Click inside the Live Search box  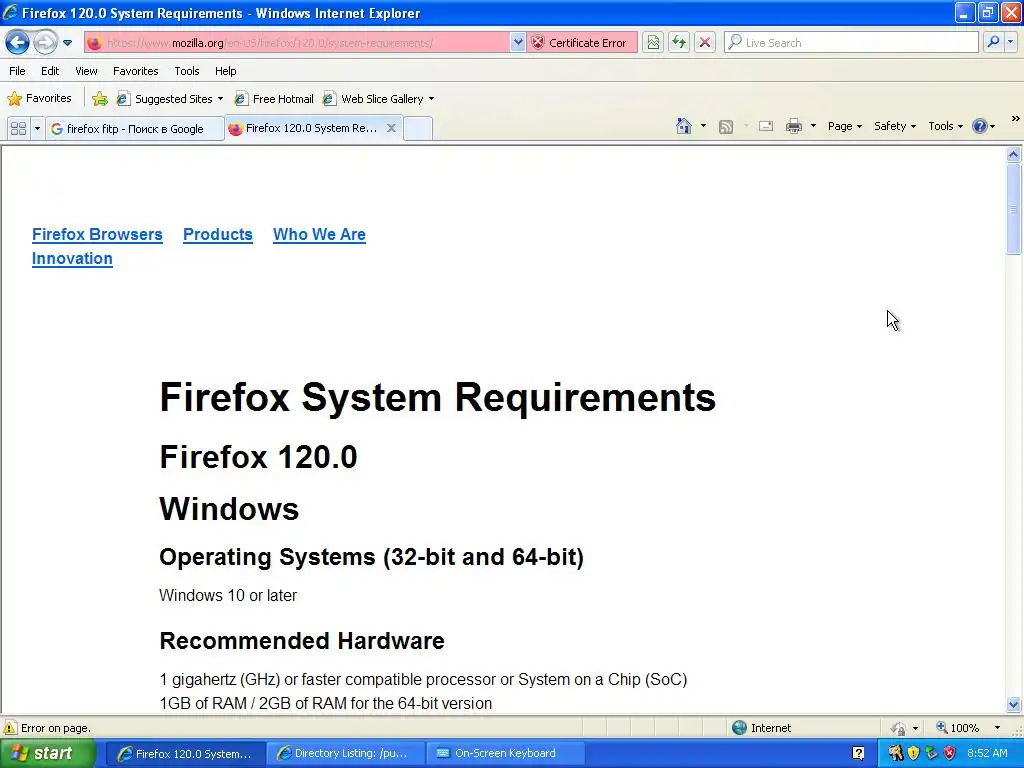(852, 43)
